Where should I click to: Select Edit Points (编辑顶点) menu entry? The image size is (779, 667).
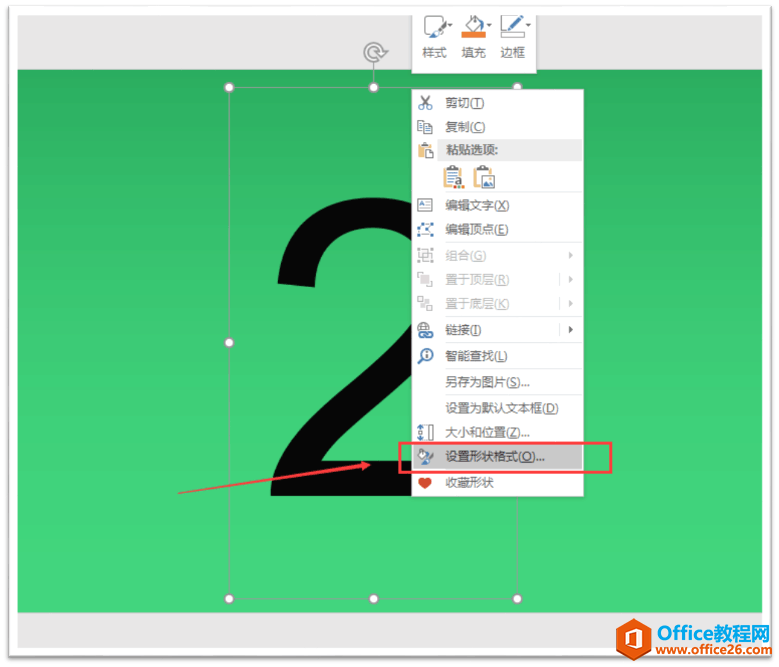(498, 229)
